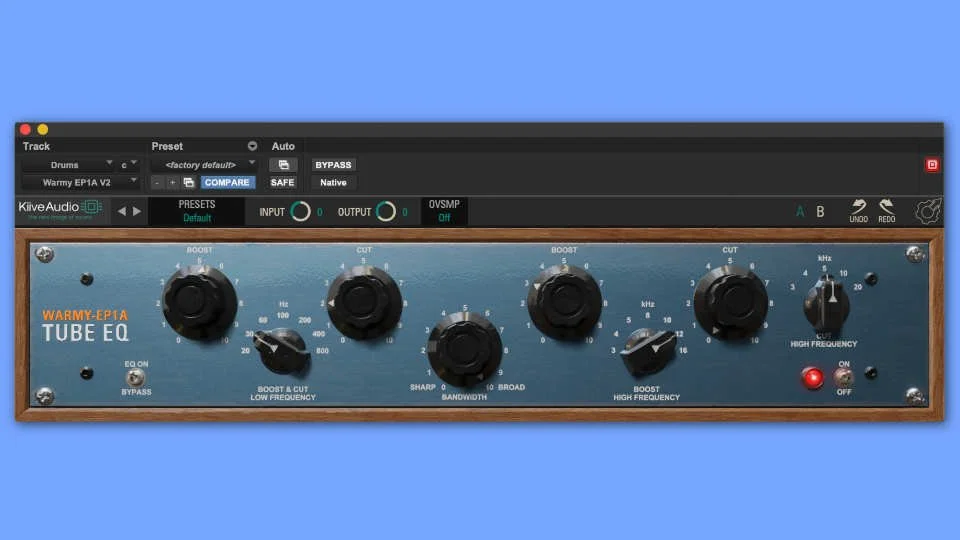Open the Preset circular menu icon
The width and height of the screenshot is (960, 540).
(x=252, y=146)
